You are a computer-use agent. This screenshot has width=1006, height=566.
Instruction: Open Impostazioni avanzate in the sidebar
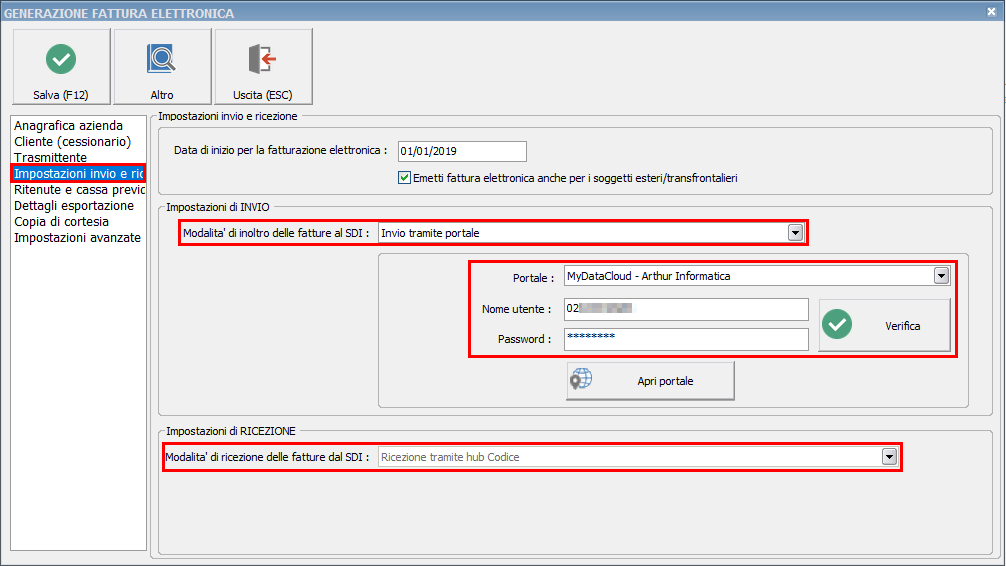(77, 238)
